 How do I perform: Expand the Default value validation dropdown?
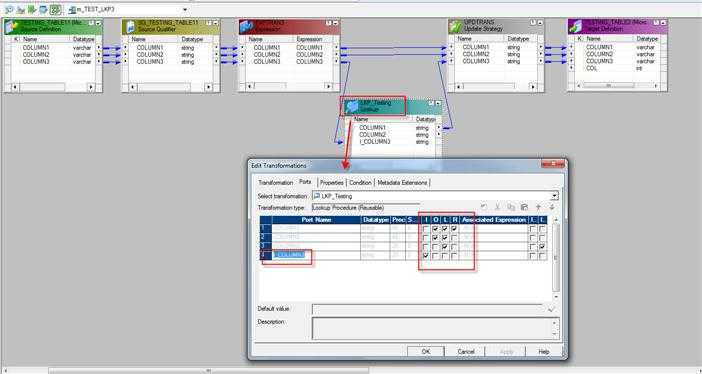coord(551,310)
